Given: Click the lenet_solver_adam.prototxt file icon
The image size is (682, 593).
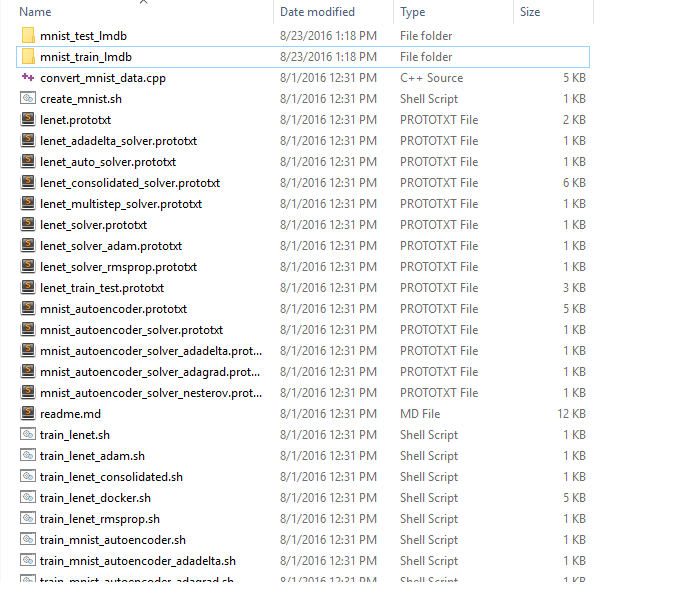Looking at the screenshot, I should click(x=28, y=245).
